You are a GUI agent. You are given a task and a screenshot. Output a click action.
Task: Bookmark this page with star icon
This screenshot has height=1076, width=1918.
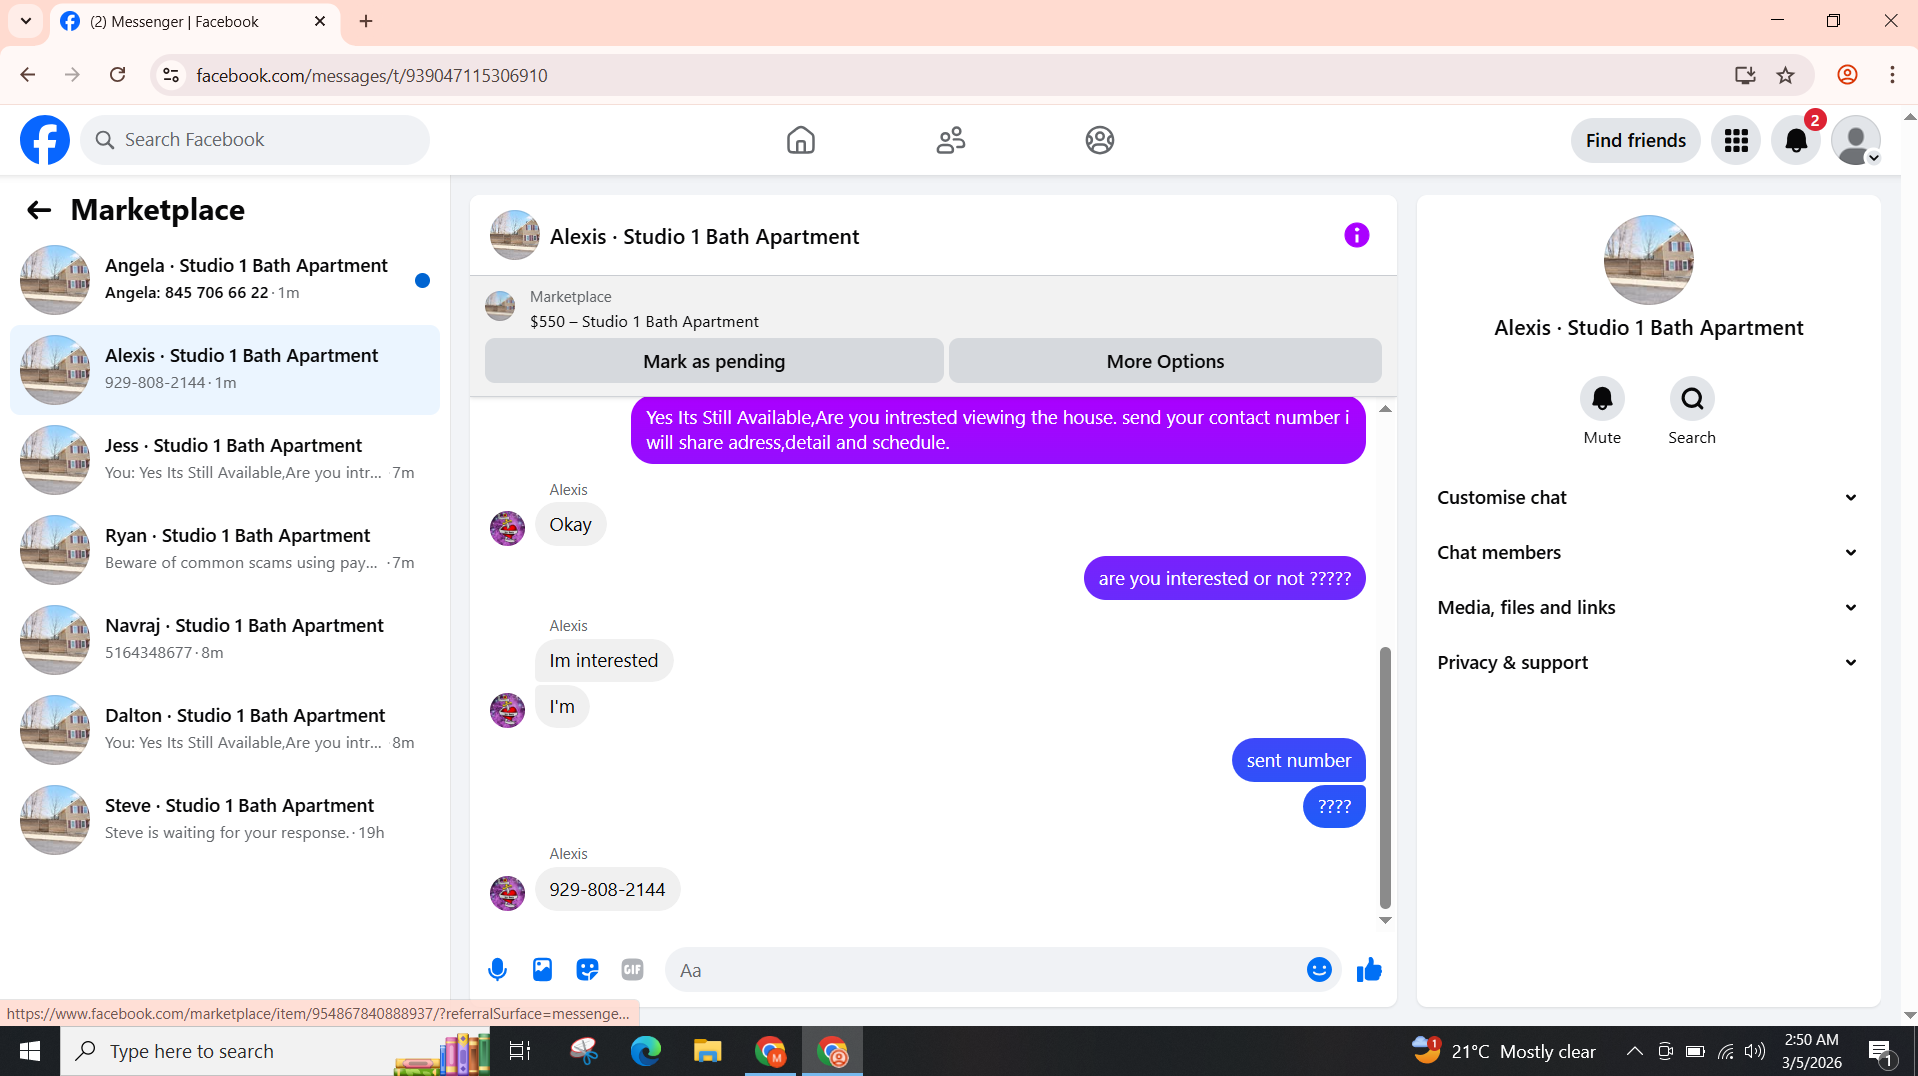[x=1786, y=75]
